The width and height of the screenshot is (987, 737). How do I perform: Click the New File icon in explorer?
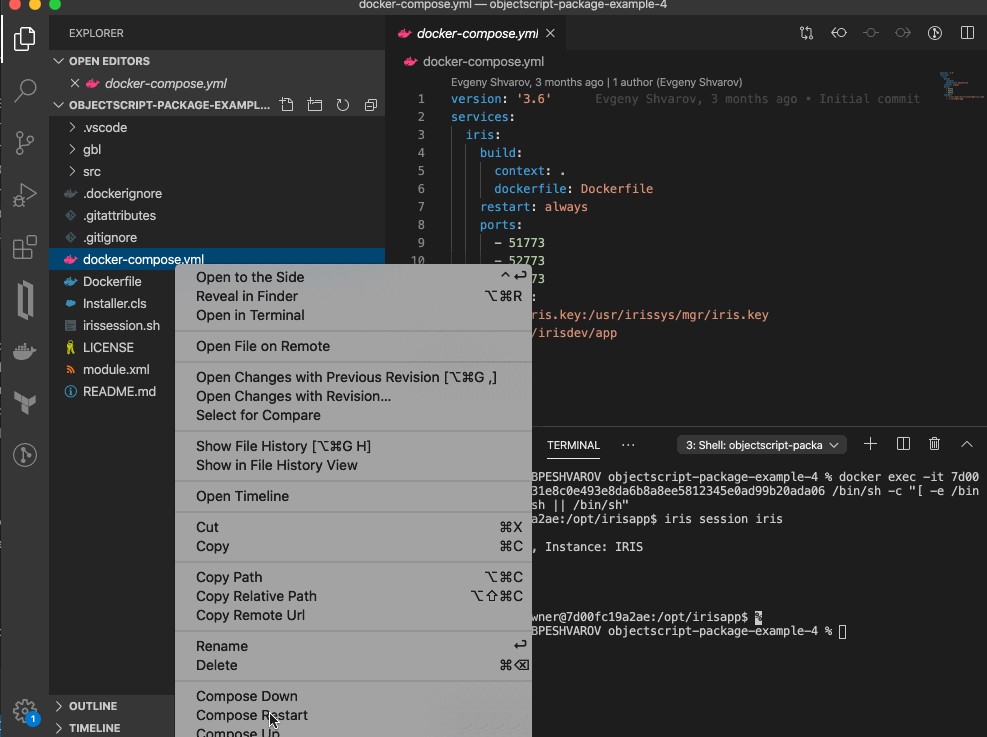(x=287, y=105)
